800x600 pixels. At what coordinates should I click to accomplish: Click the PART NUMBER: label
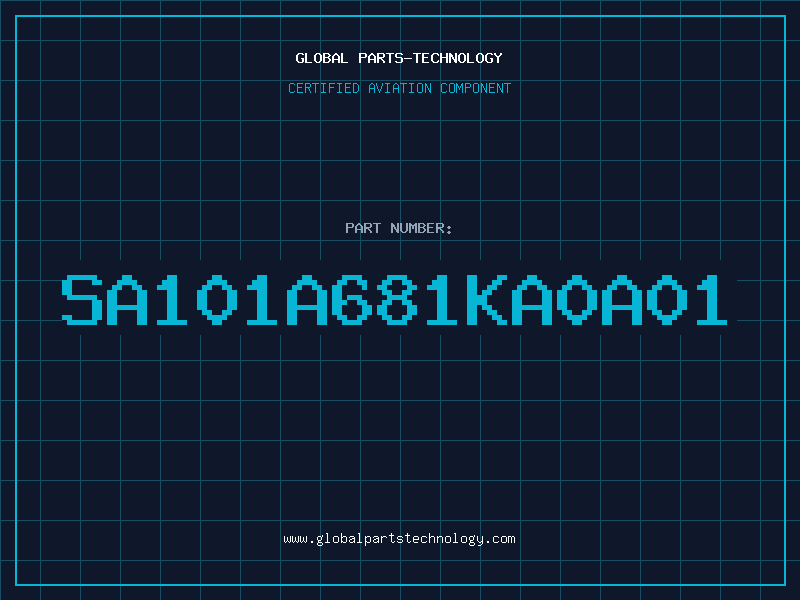(399, 228)
